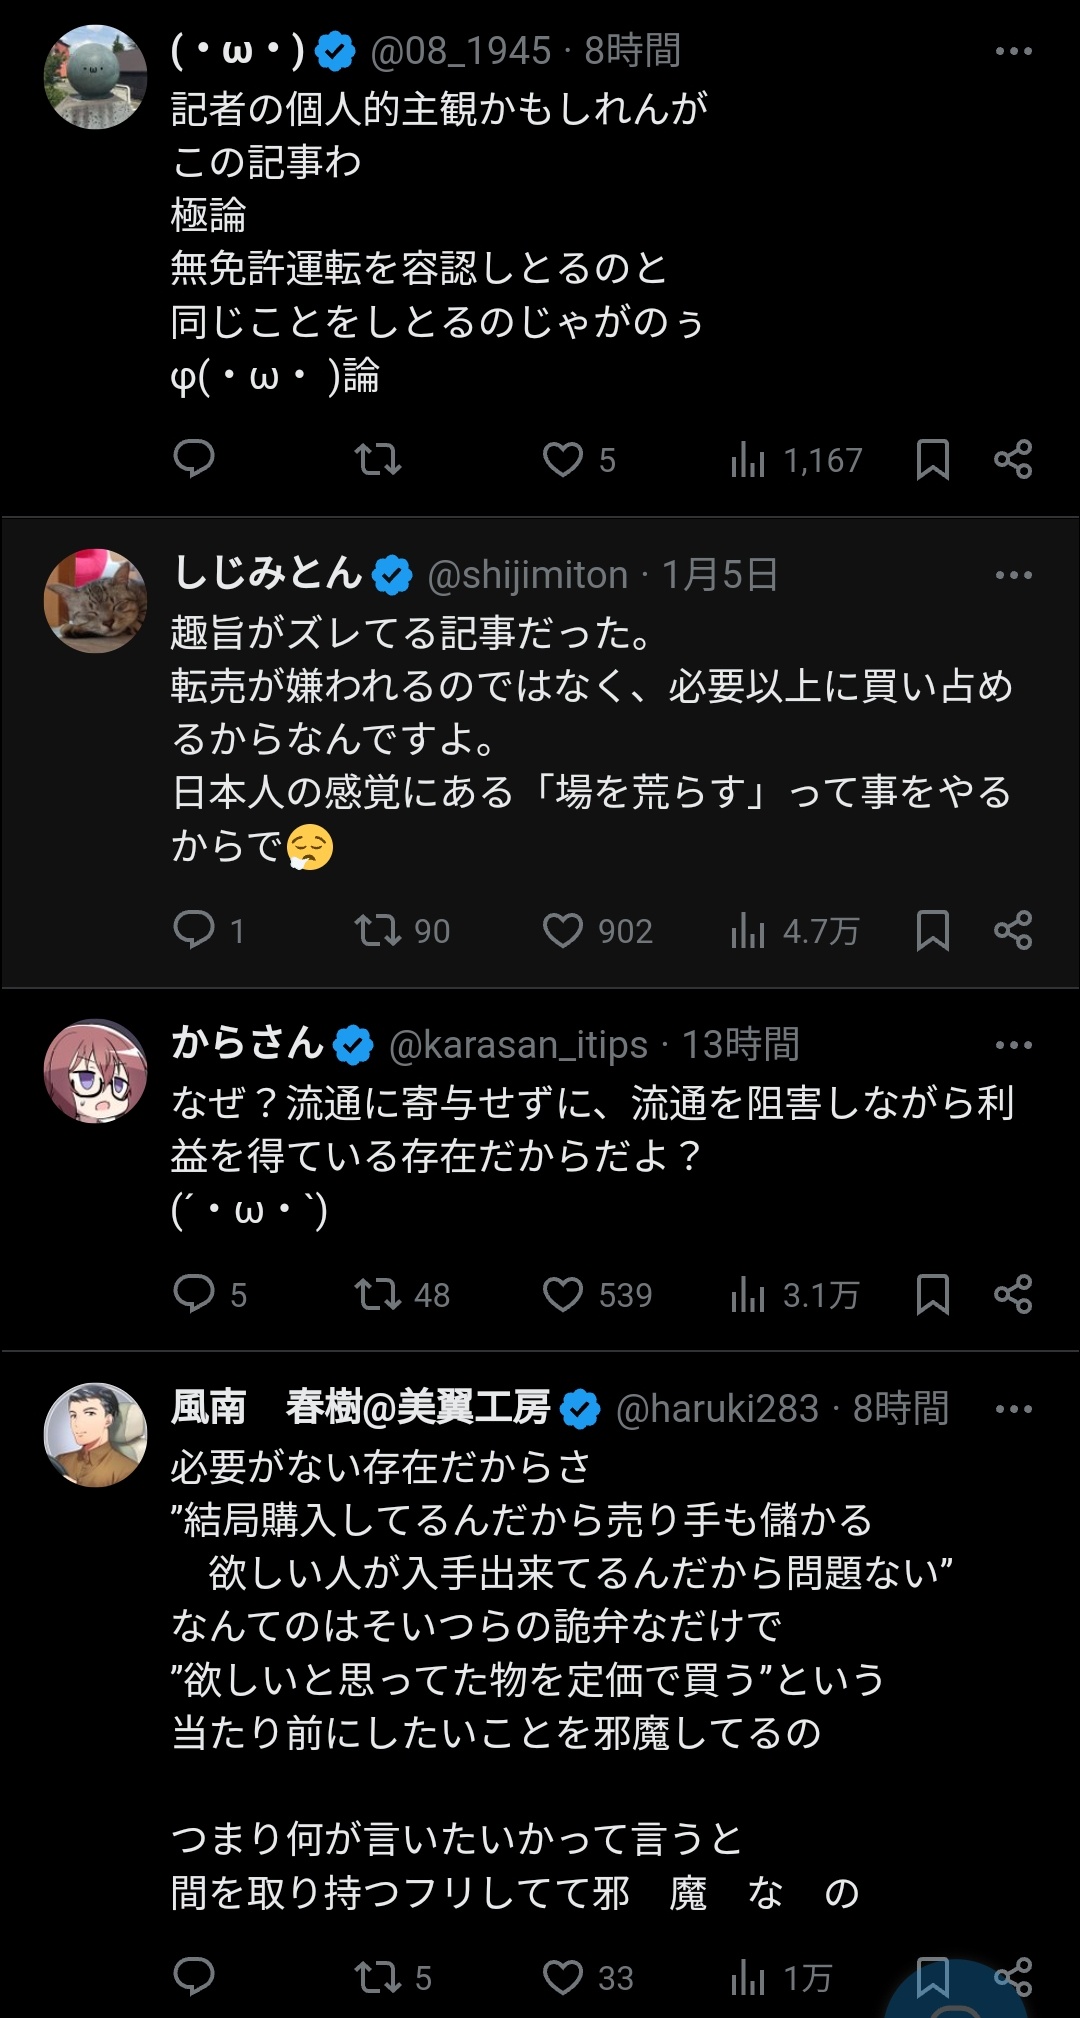Open the からさん display name
Viewport: 1080px width, 2018px height.
(x=247, y=1043)
